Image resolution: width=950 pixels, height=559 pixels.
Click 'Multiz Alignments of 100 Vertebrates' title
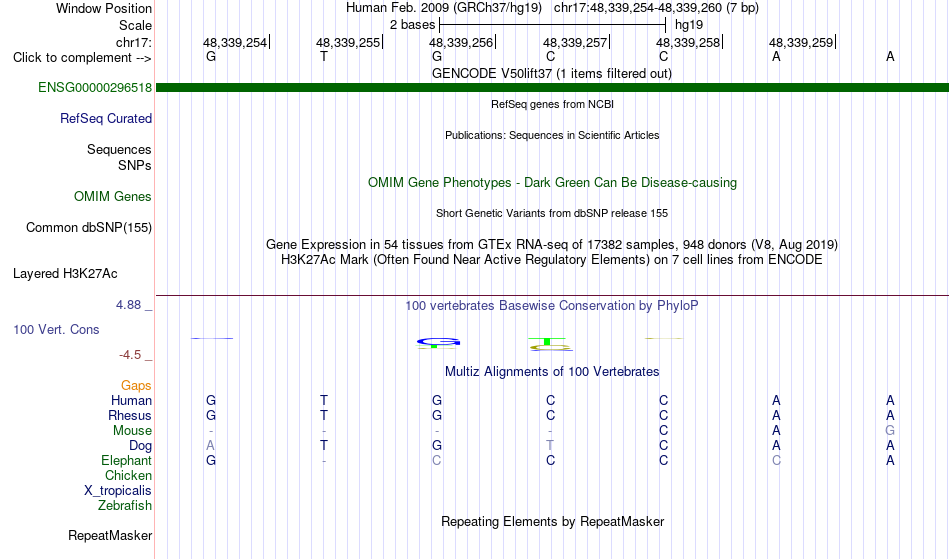(552, 371)
